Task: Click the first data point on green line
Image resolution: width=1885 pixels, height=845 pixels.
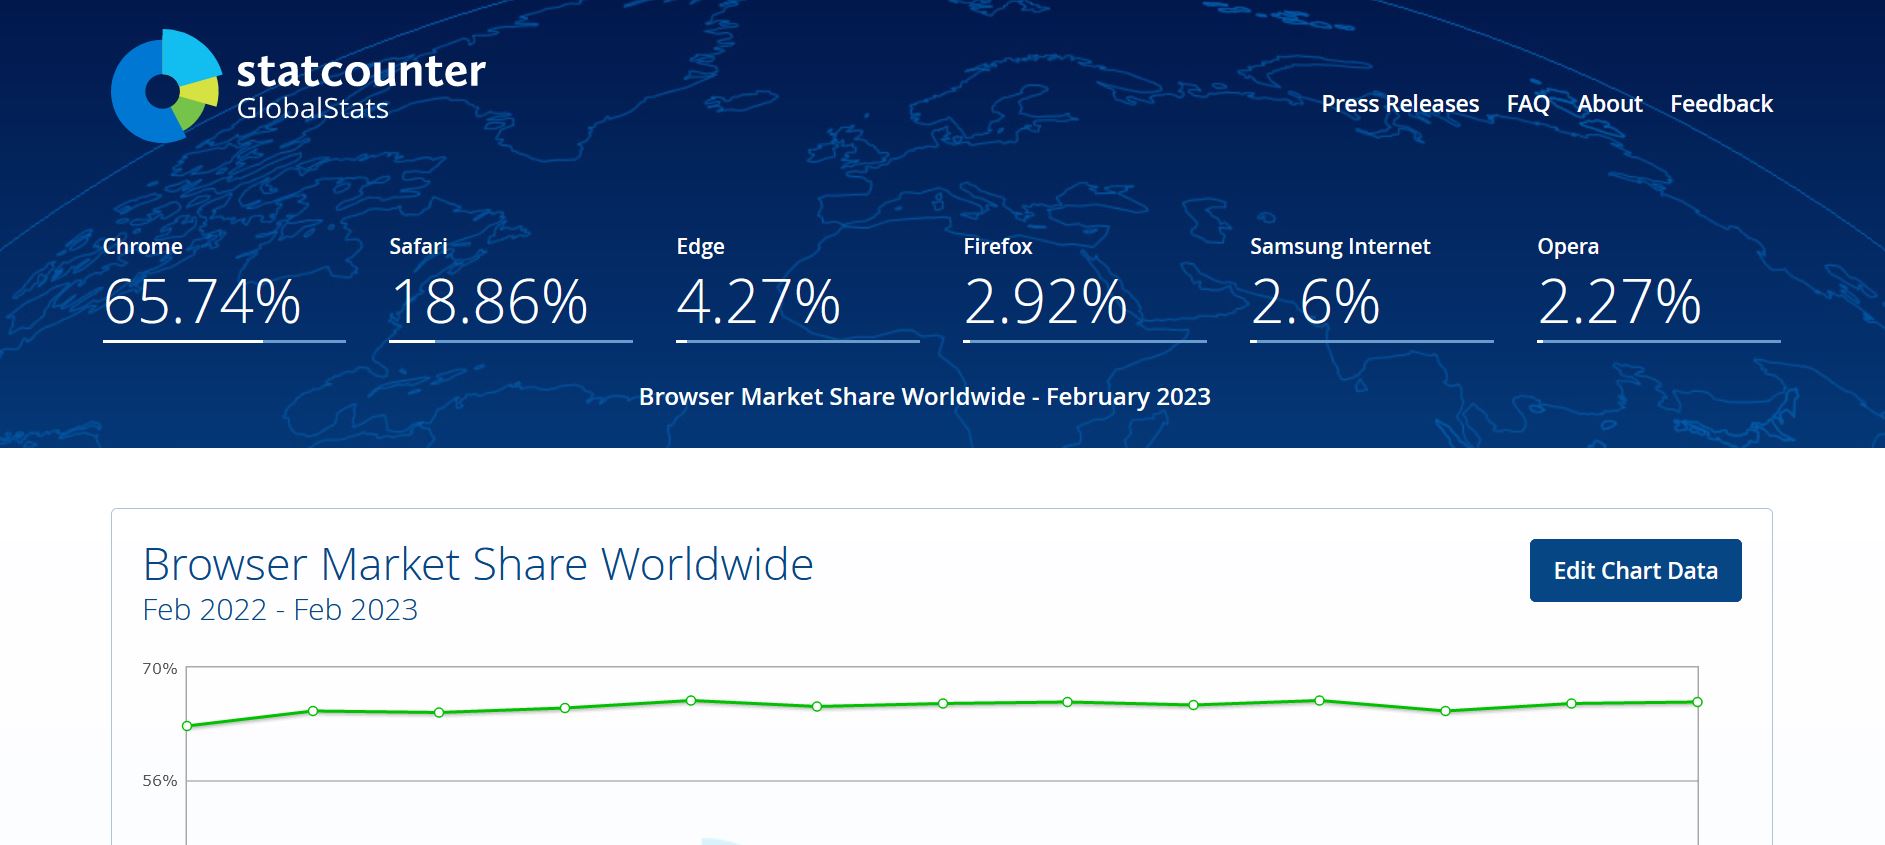Action: click(187, 726)
